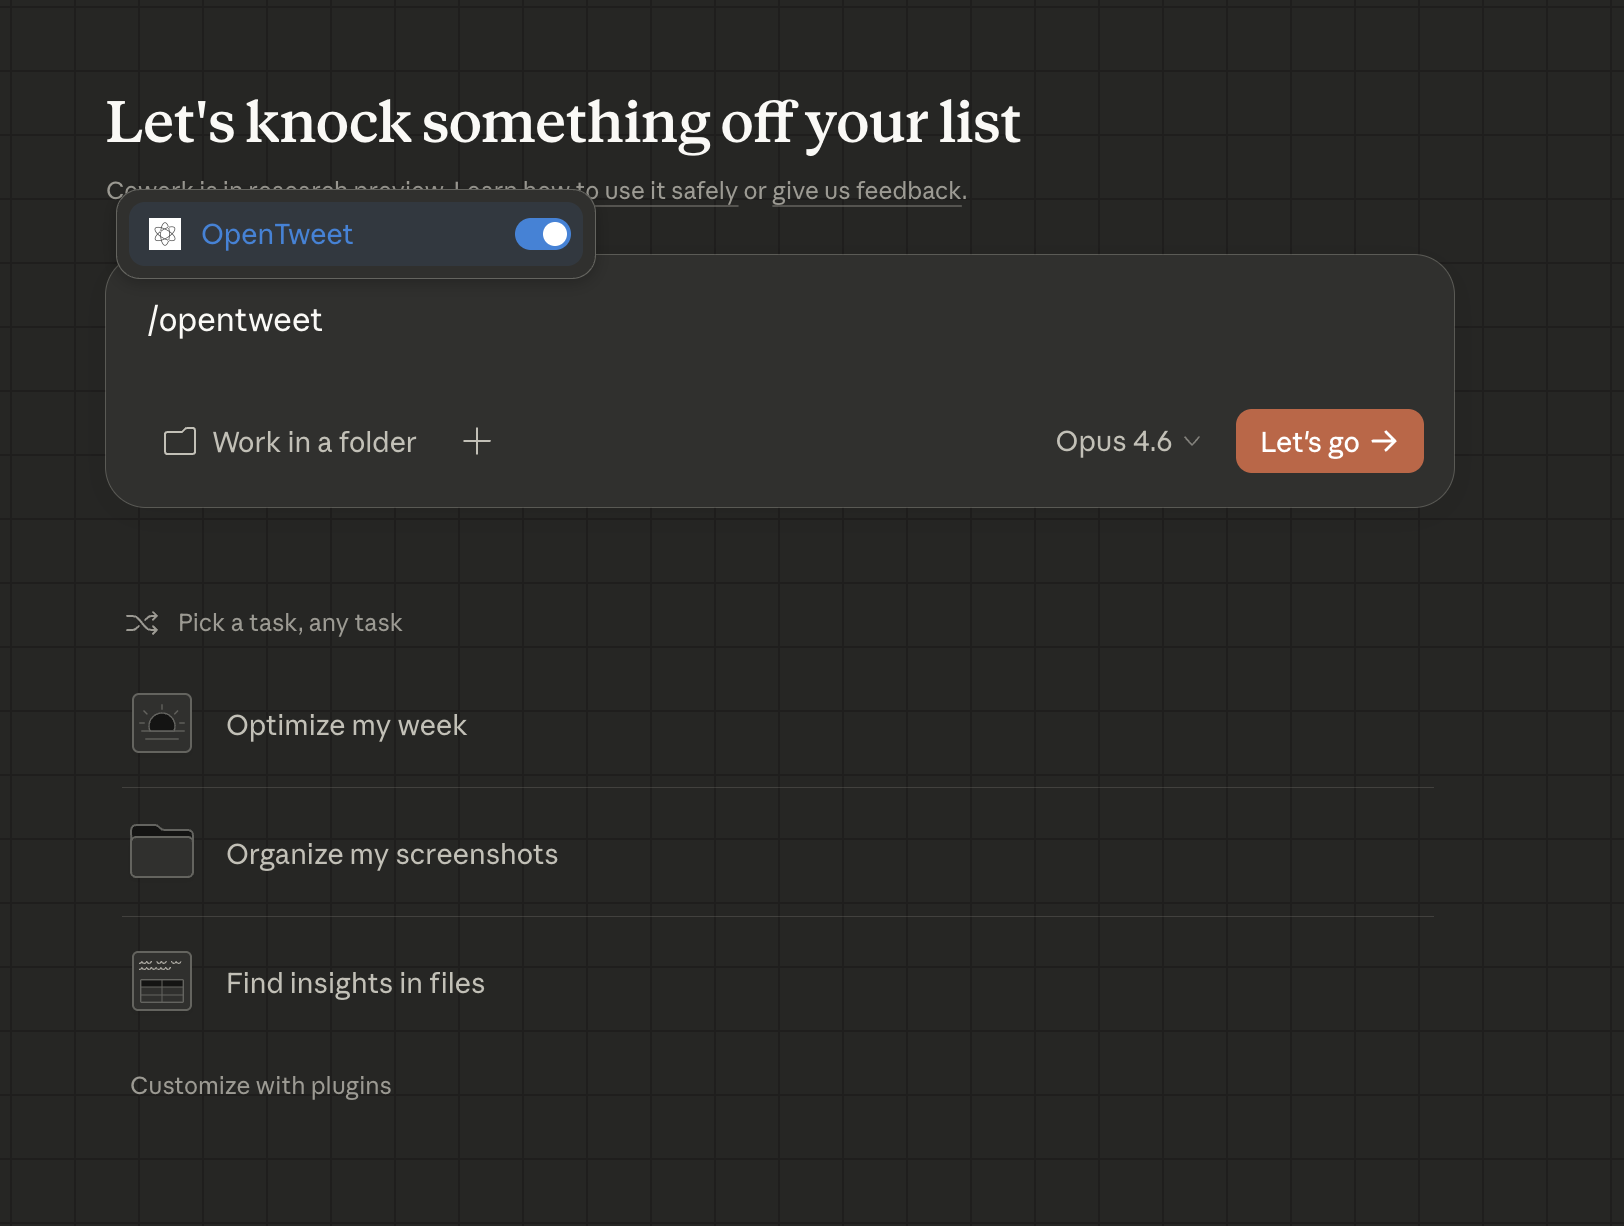
Task: Select the Optimize my week task
Action: click(346, 725)
